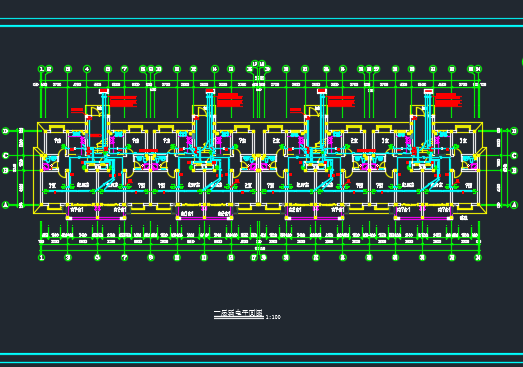Click the top grid axis bubble 7
The width and height of the screenshot is (523, 367).
coord(124,69)
